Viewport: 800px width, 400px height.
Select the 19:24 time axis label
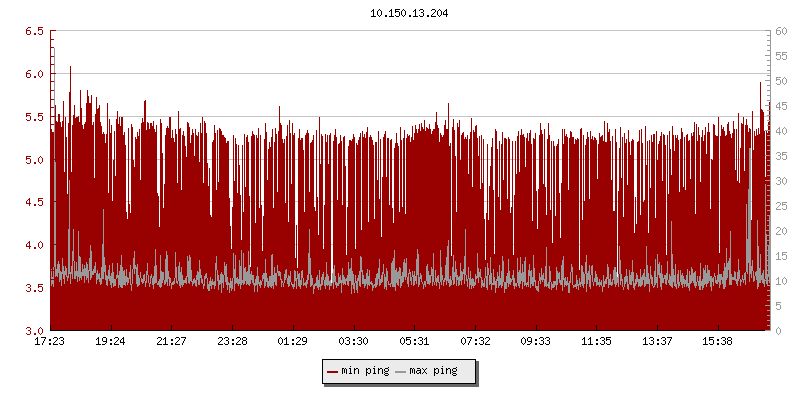pyautogui.click(x=111, y=341)
